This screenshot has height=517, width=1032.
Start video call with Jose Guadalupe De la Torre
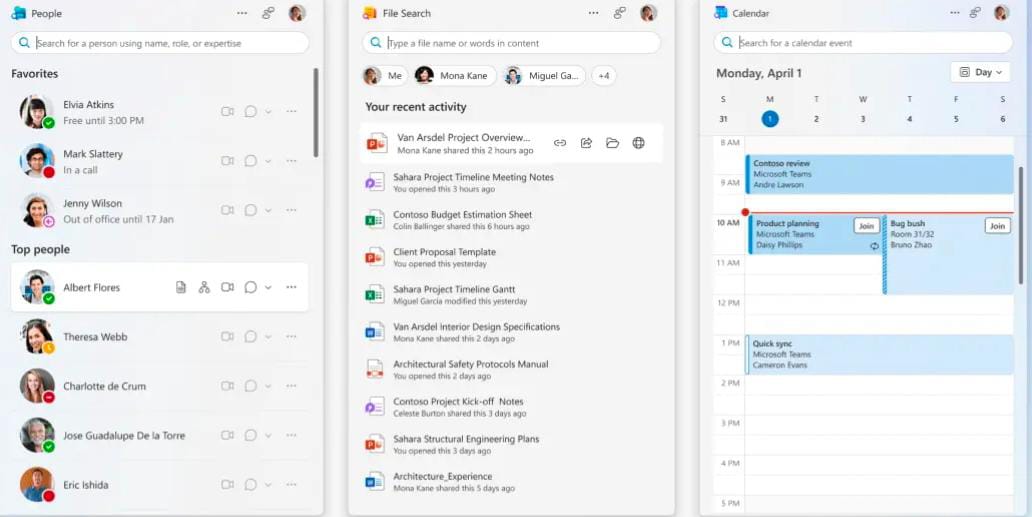pos(227,435)
